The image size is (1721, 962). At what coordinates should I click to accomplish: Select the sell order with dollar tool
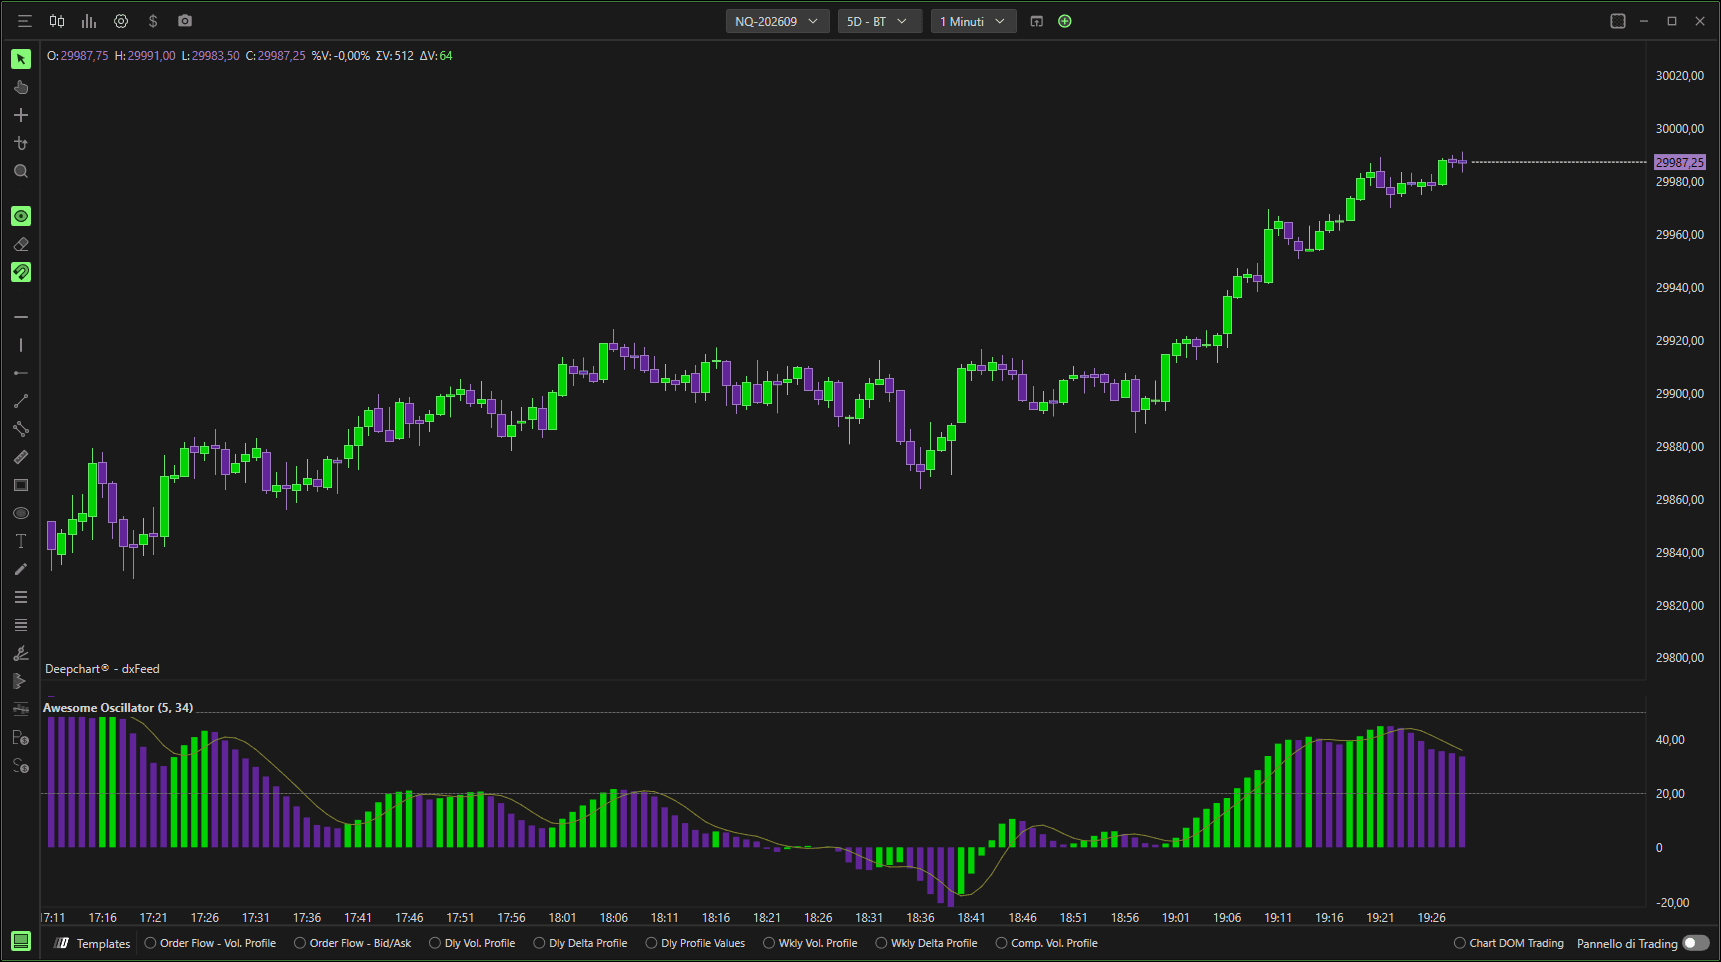[x=21, y=766]
